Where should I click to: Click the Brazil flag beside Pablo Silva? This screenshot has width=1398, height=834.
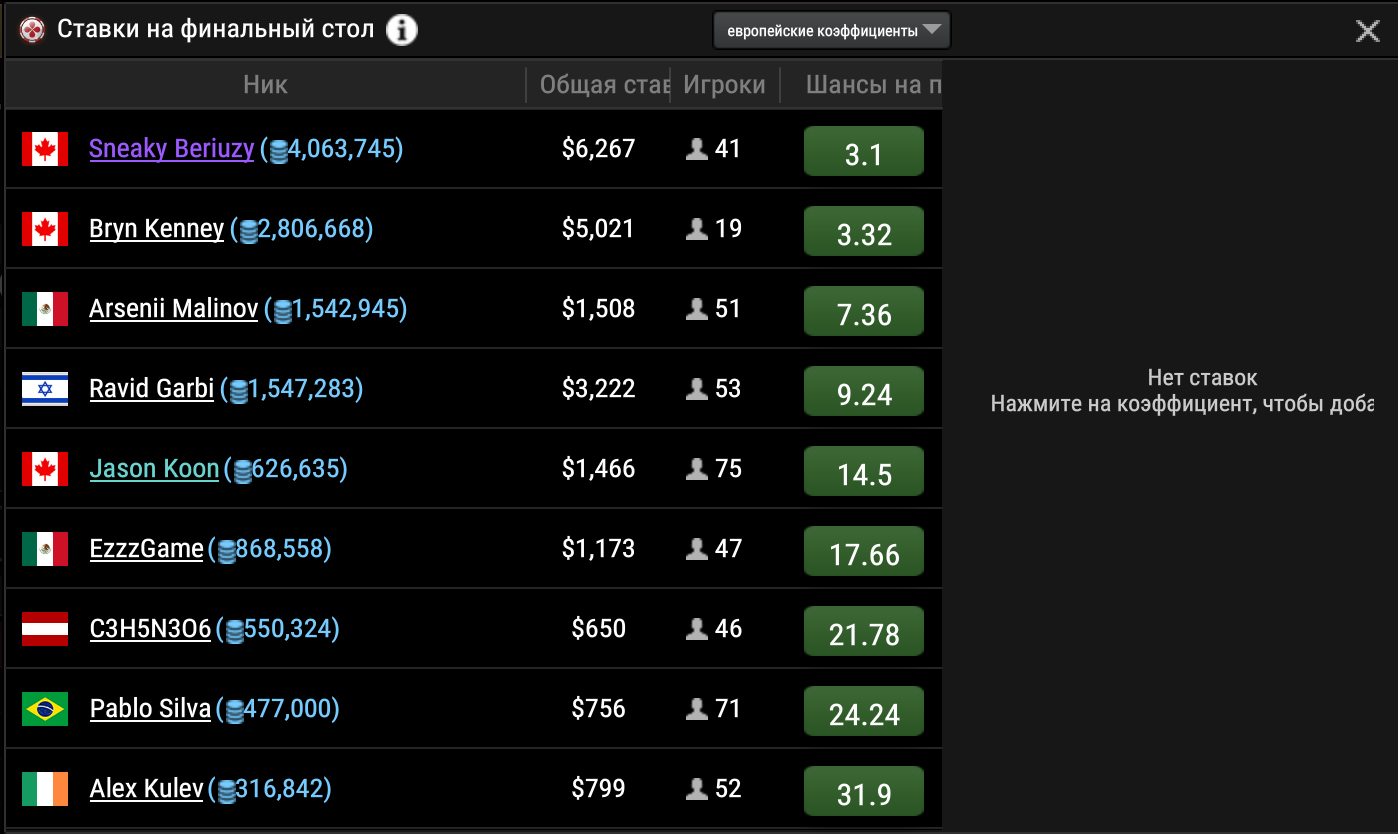click(x=45, y=709)
